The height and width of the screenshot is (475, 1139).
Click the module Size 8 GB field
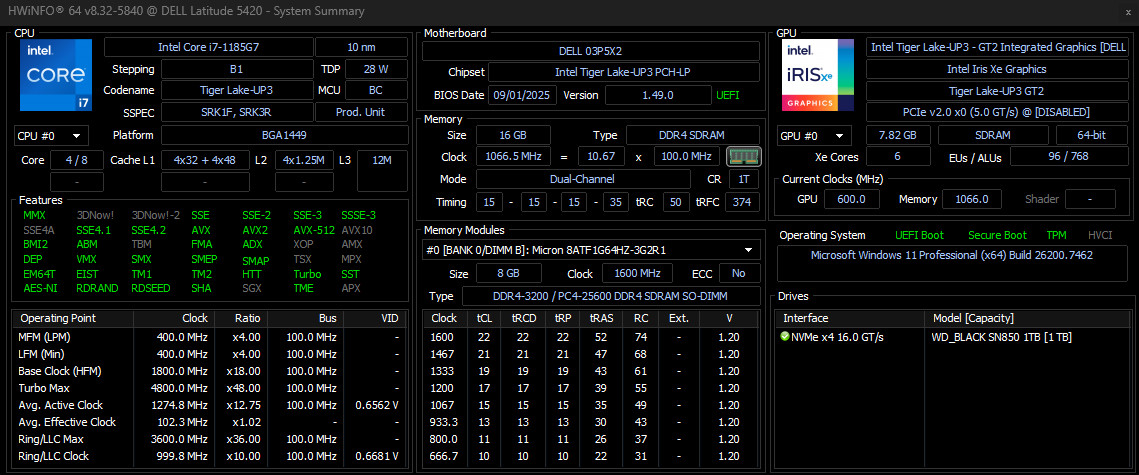508,274
